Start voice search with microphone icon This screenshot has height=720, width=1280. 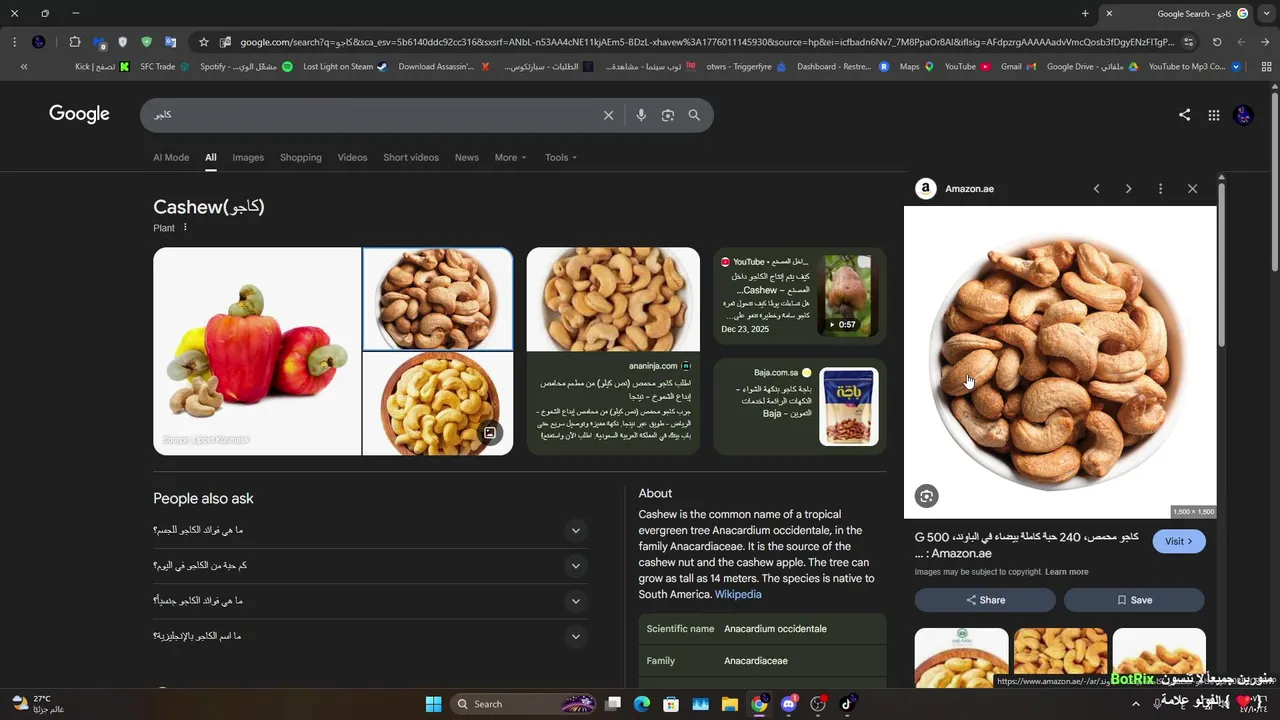(641, 115)
